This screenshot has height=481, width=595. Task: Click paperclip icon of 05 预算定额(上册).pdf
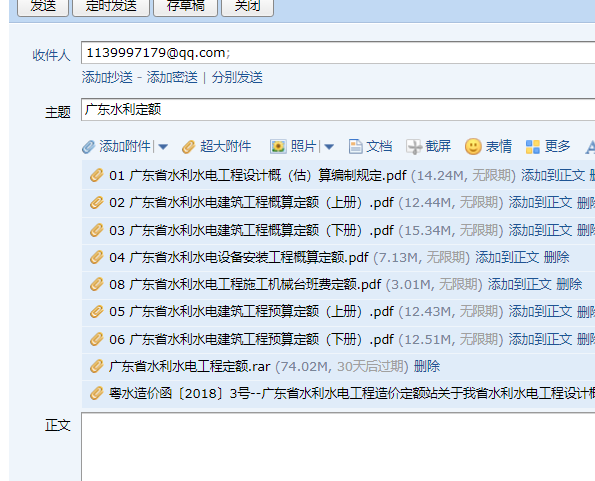coord(97,311)
